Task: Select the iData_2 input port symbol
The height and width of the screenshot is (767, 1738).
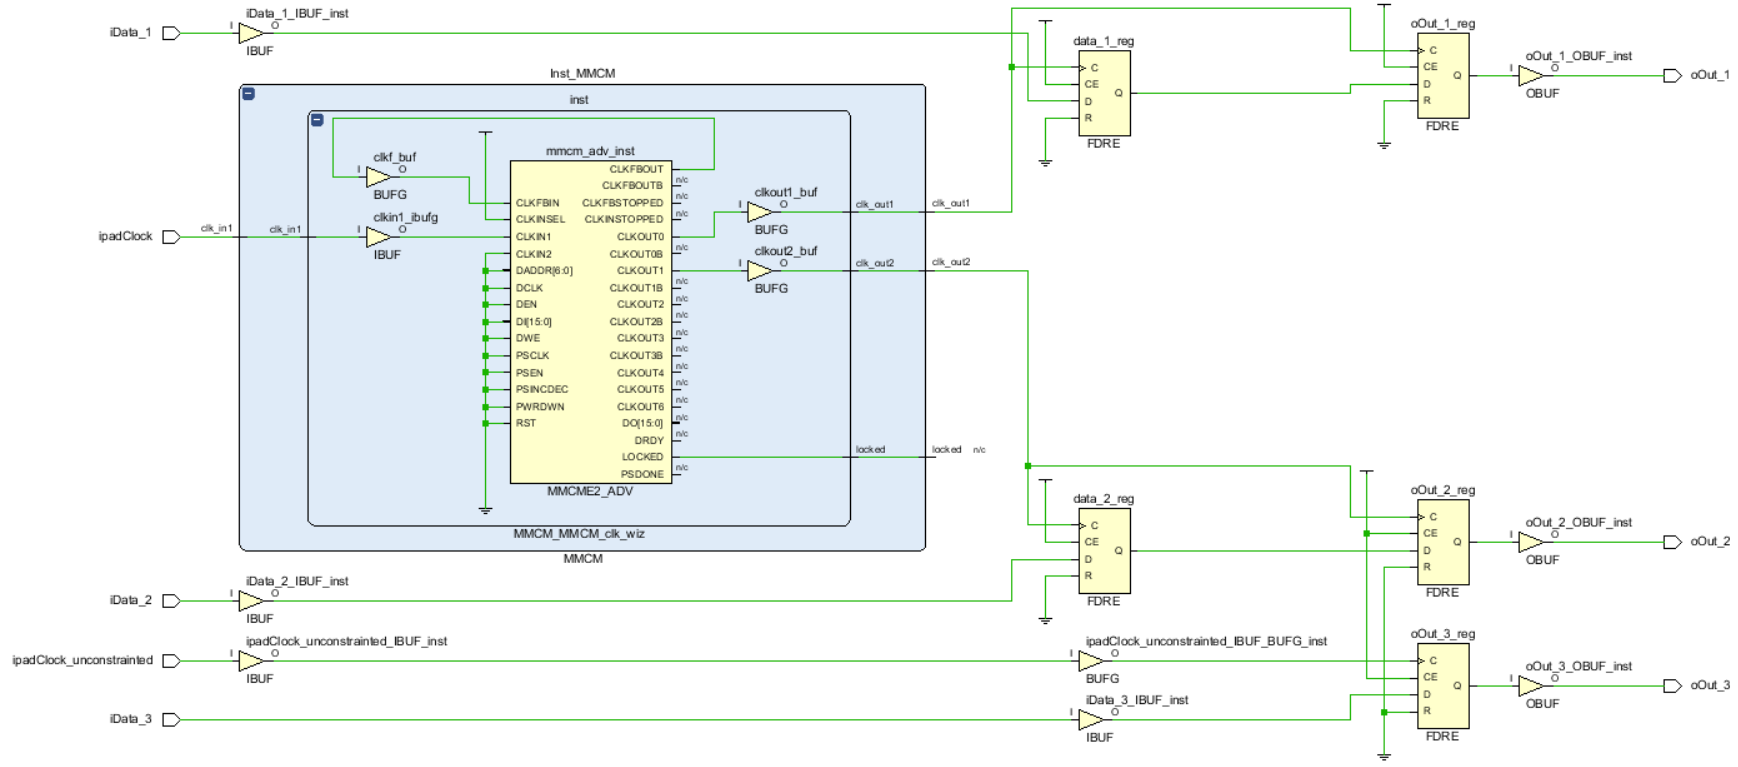Action: tap(171, 601)
